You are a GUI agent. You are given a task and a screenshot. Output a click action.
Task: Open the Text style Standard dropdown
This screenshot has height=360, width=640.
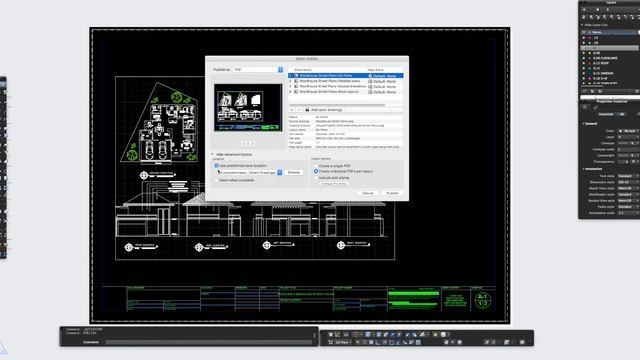click(x=629, y=176)
